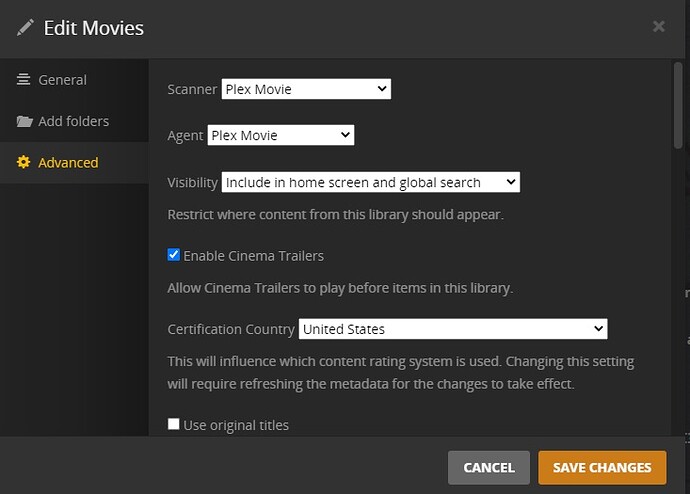Expand the Visibility dropdown
The width and height of the screenshot is (690, 494).
point(371,182)
